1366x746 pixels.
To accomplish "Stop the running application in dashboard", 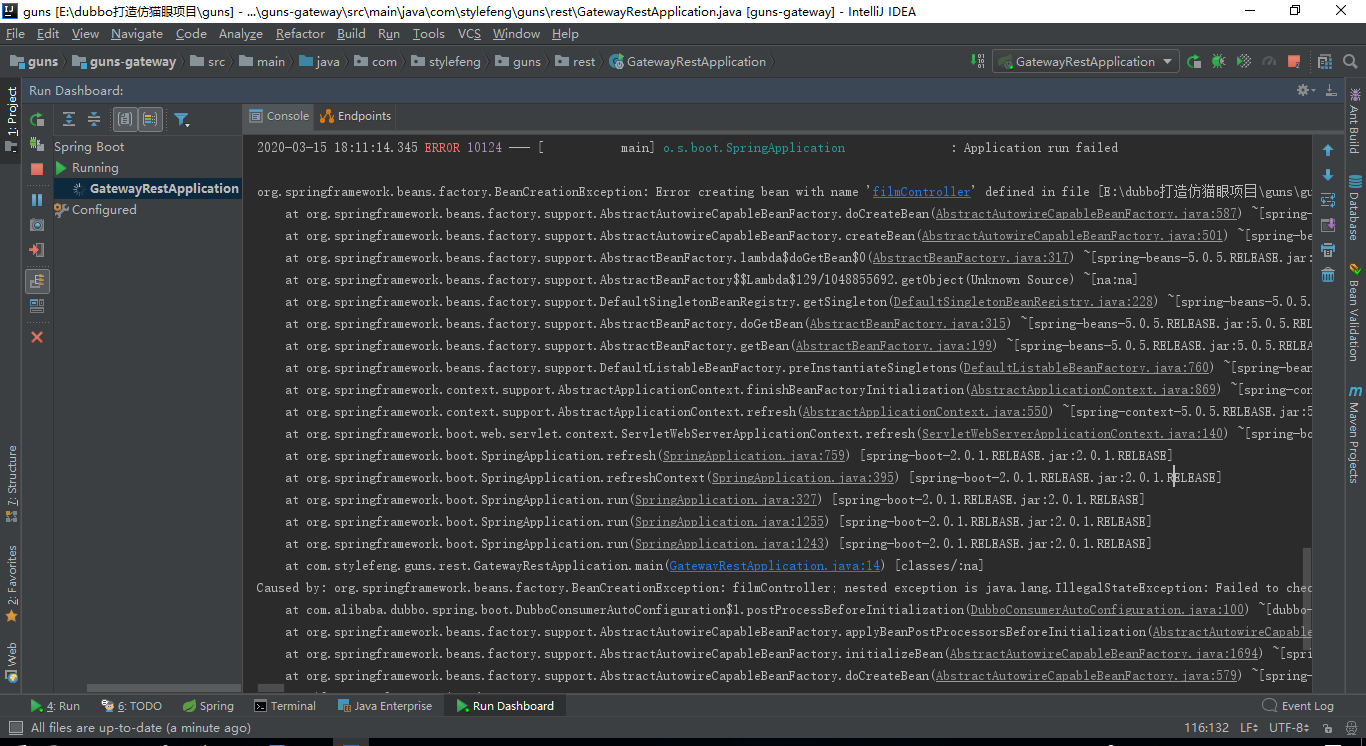I will click(x=37, y=169).
